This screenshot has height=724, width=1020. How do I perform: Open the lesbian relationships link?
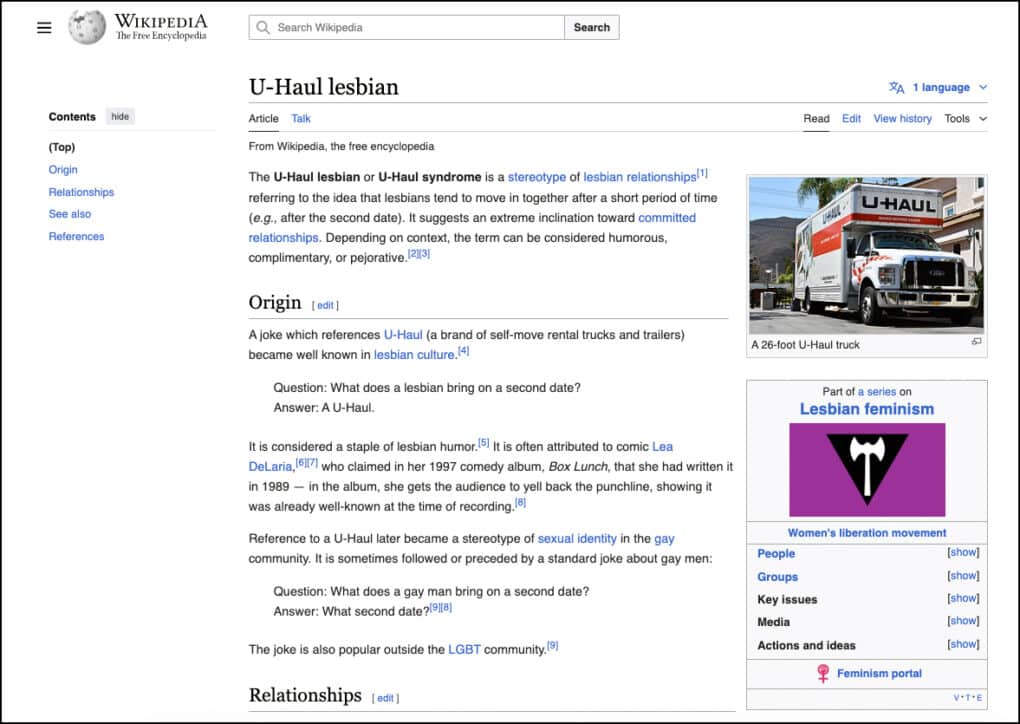[639, 177]
